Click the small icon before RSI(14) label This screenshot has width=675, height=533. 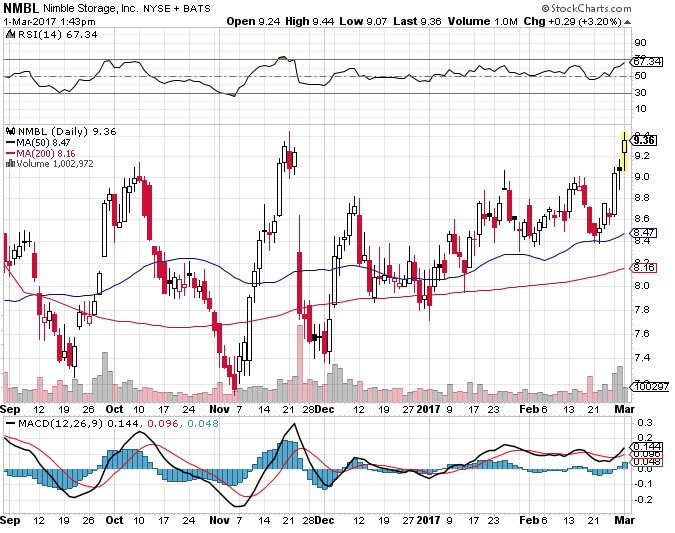[x=9, y=34]
